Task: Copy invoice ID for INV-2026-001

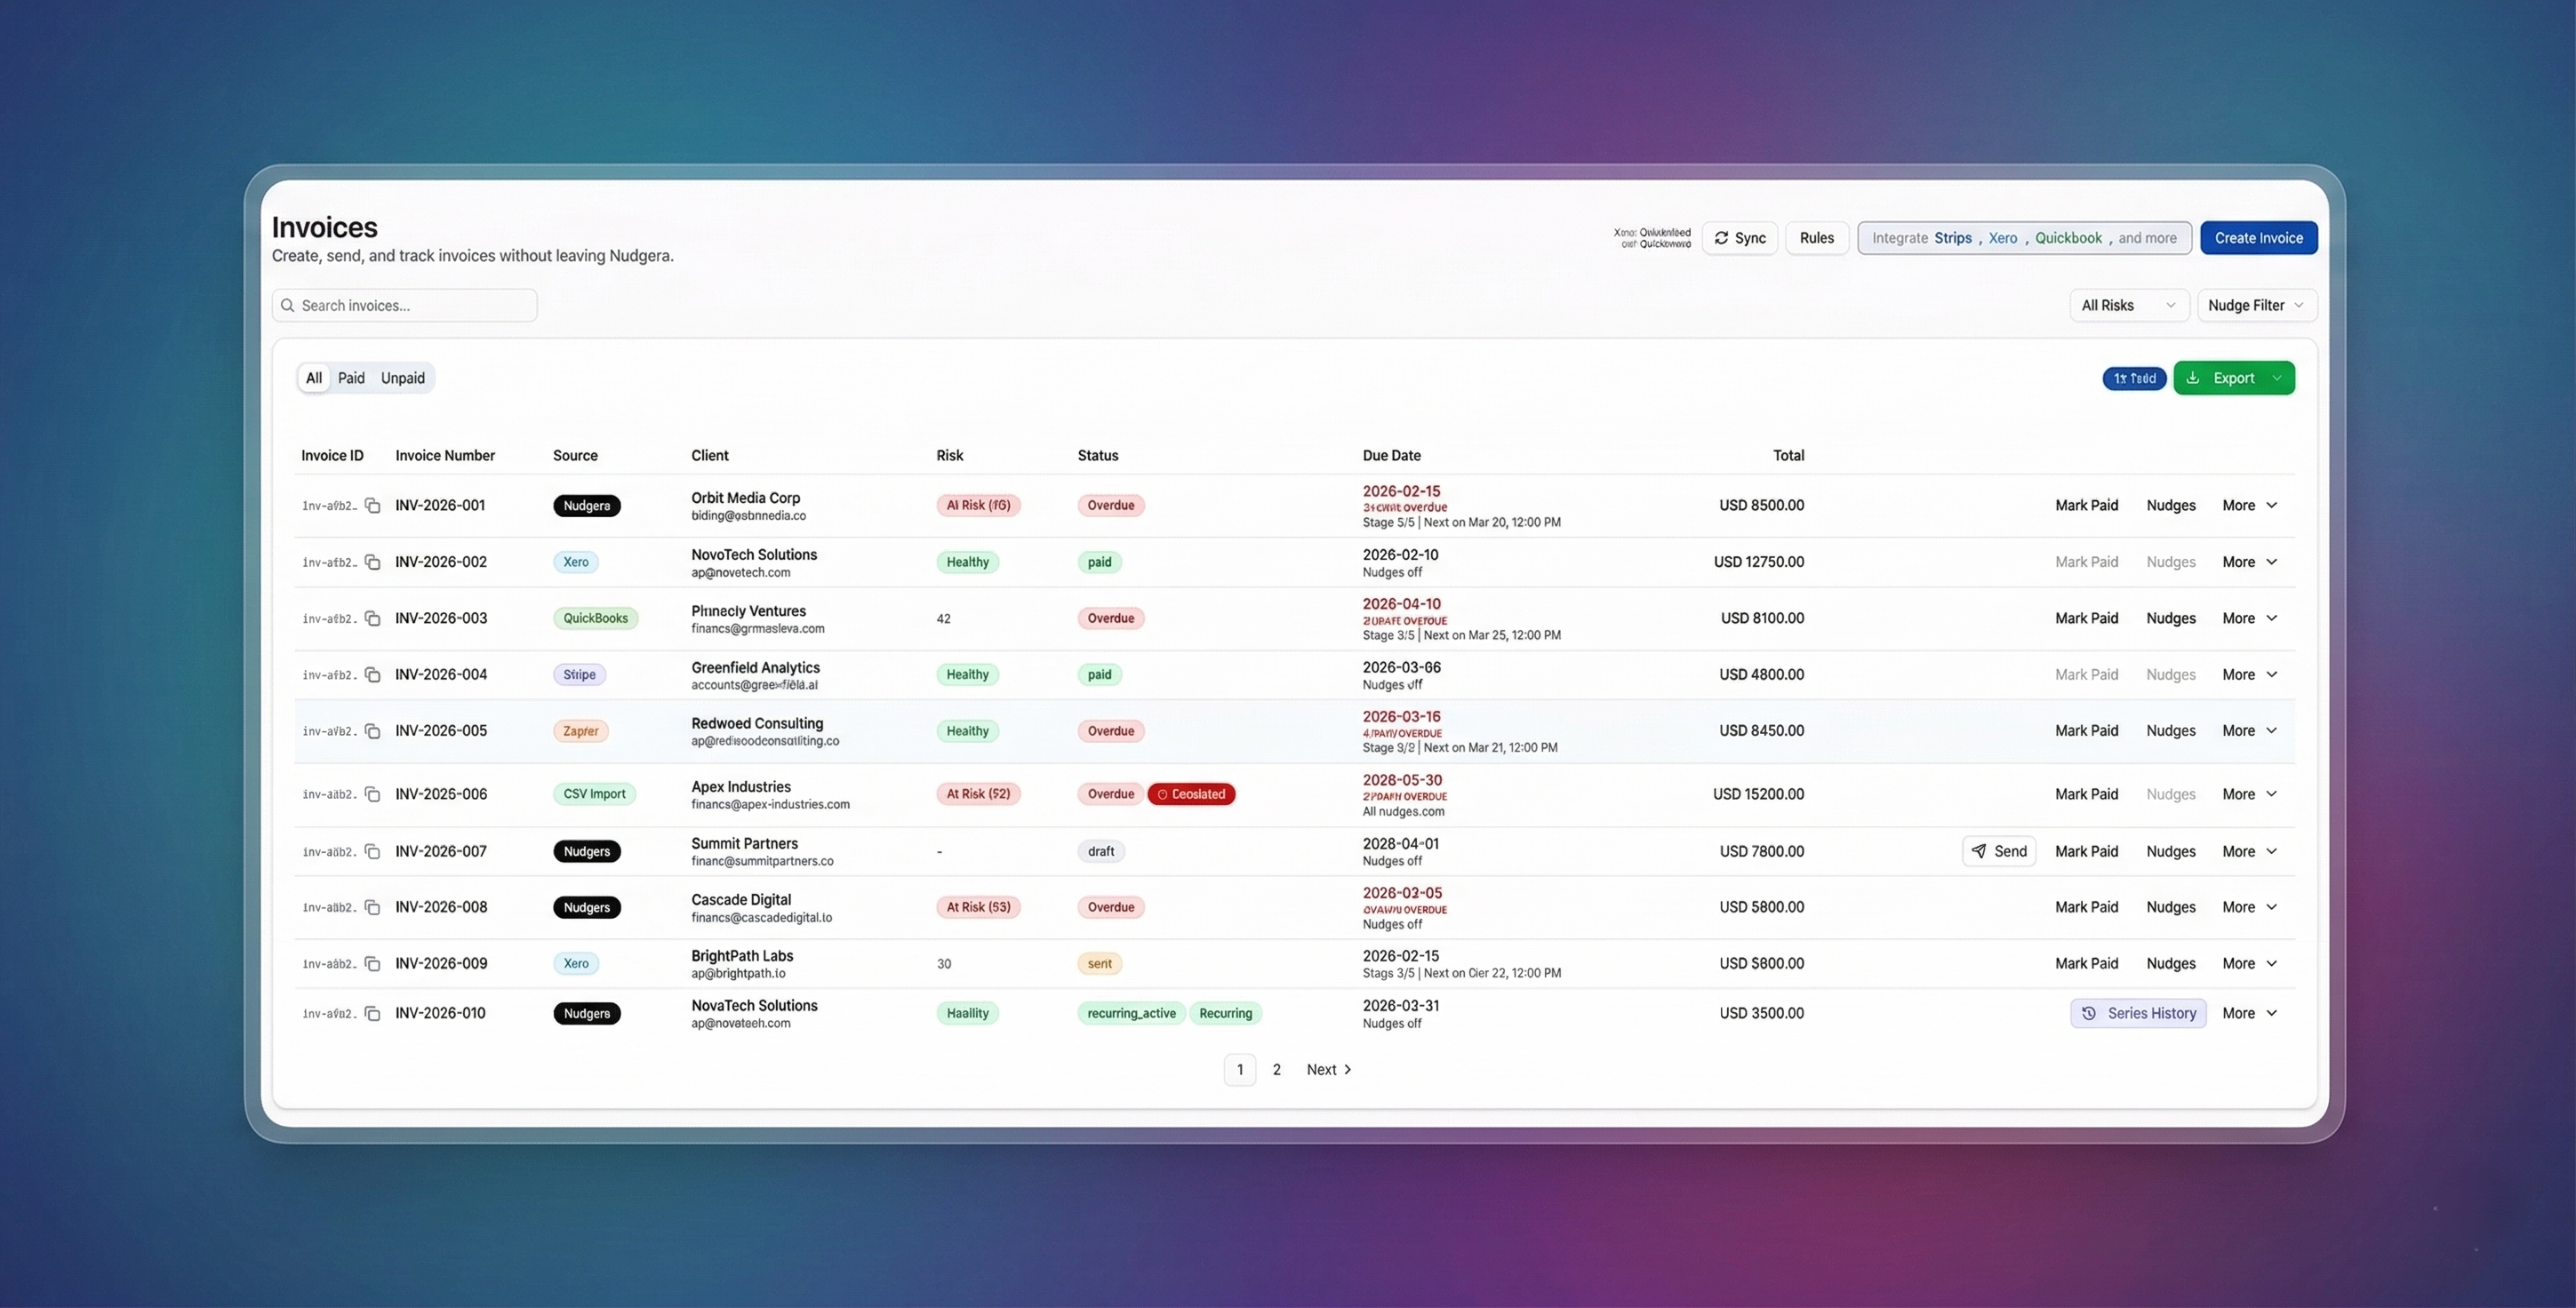Action: [372, 505]
